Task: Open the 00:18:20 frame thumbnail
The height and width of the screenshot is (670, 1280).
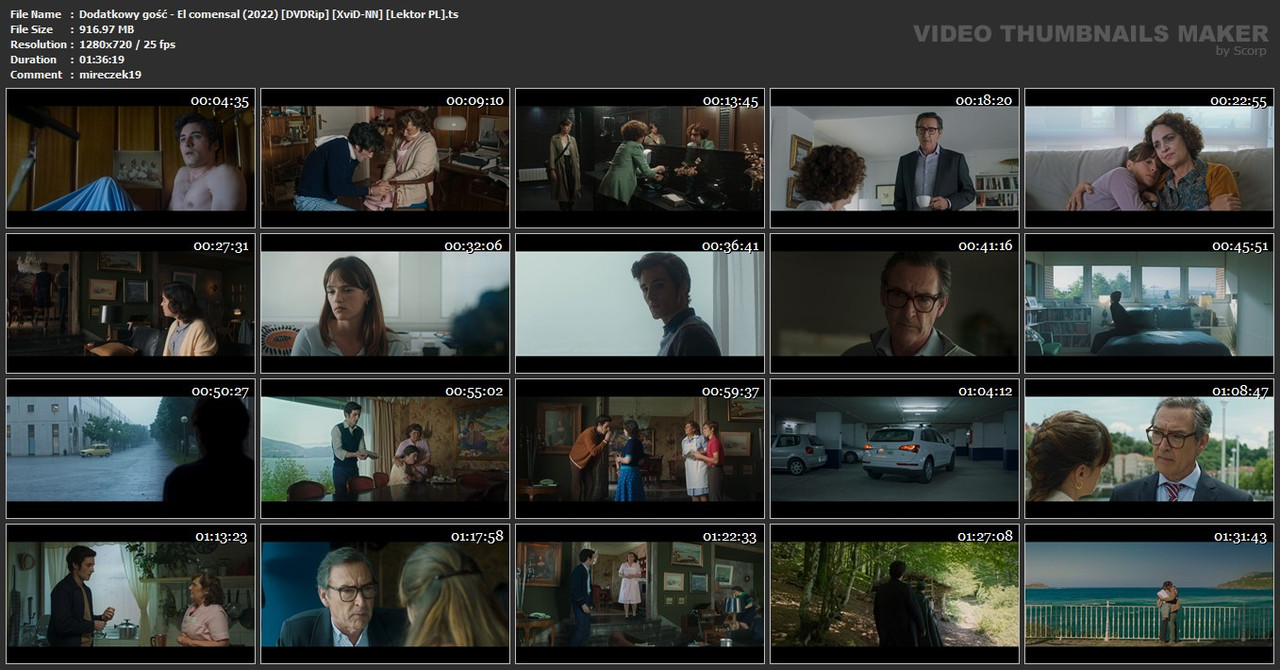Action: coord(894,159)
